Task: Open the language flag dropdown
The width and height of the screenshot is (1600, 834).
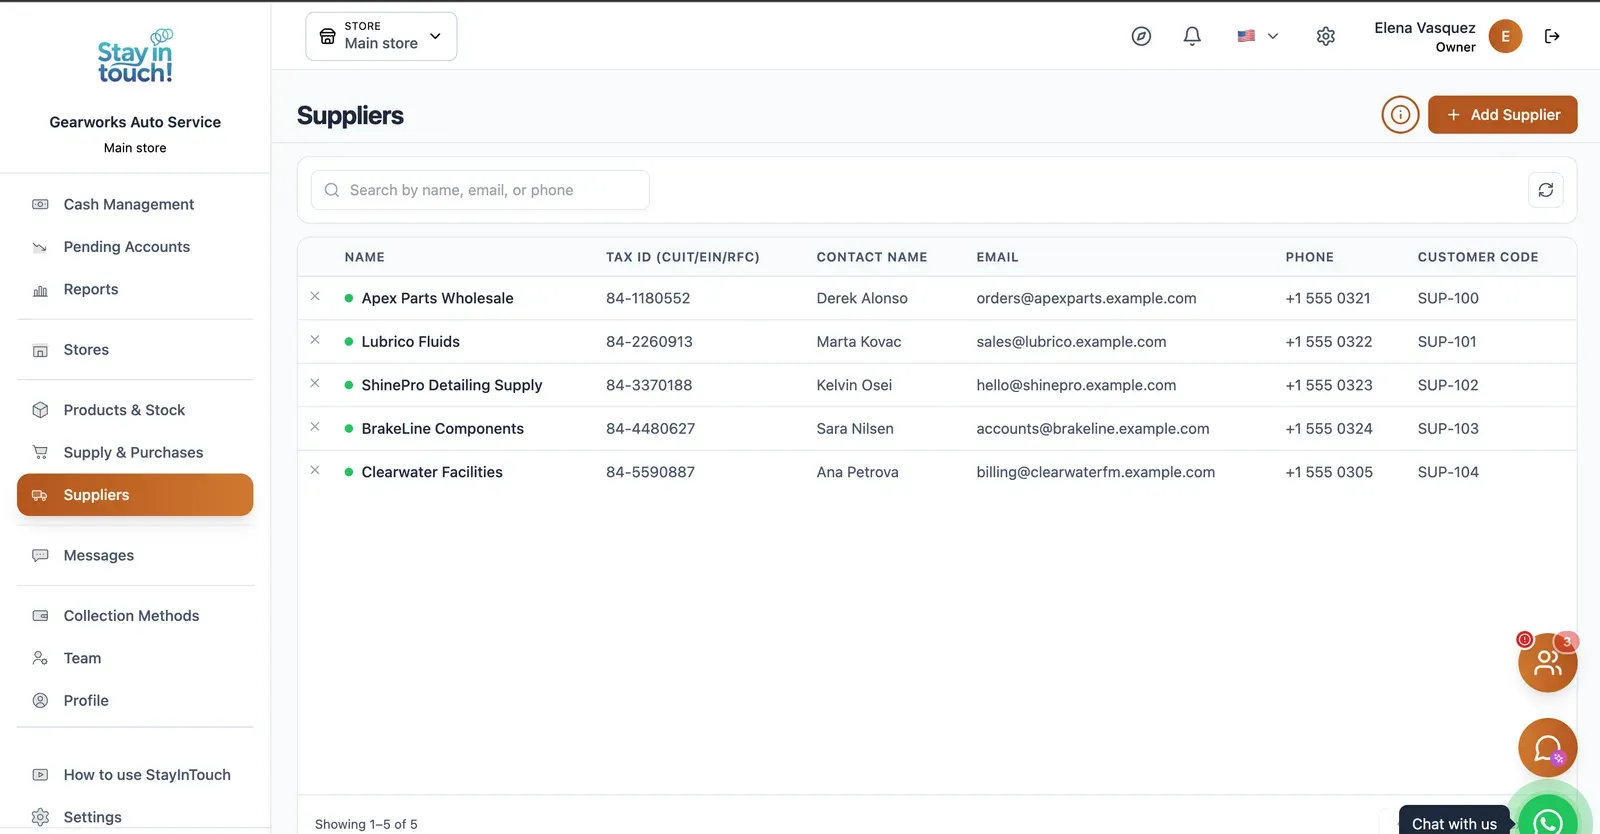Action: 1258,36
